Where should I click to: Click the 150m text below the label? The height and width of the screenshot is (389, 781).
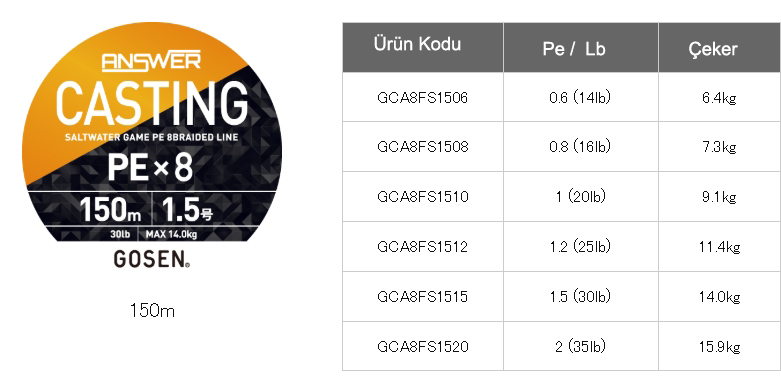[x=152, y=311]
